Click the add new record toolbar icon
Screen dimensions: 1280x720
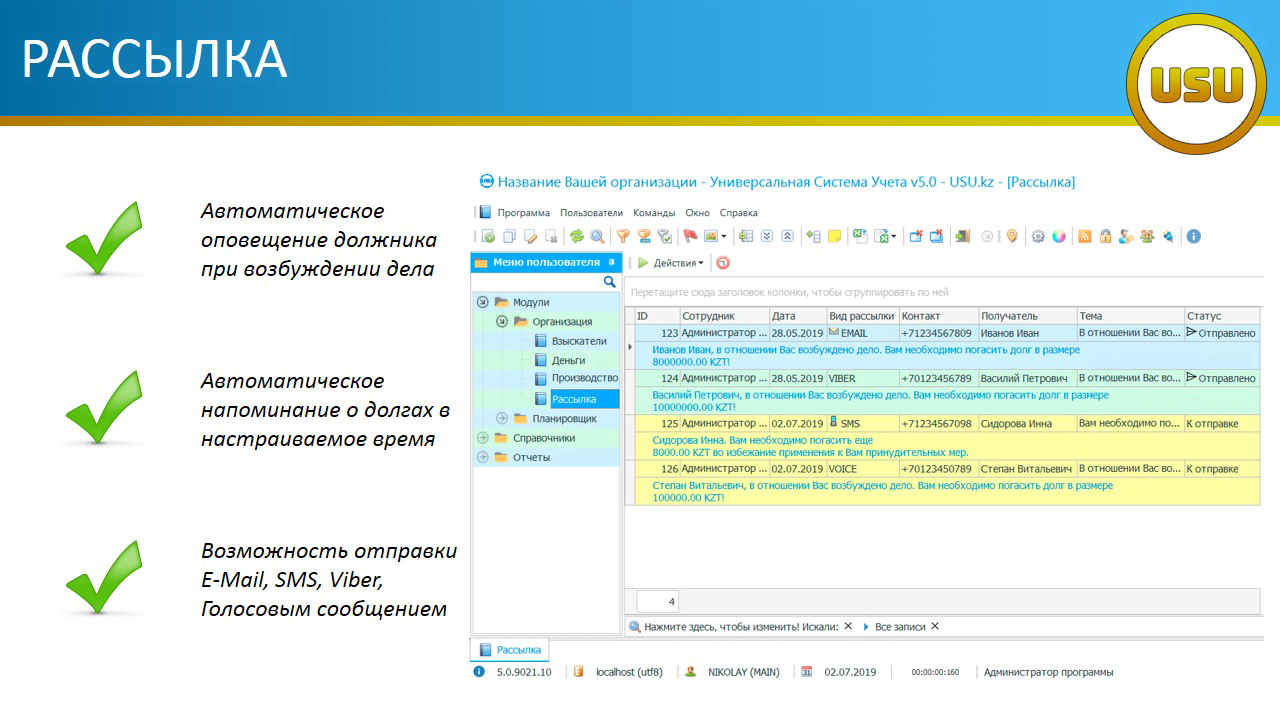(489, 236)
